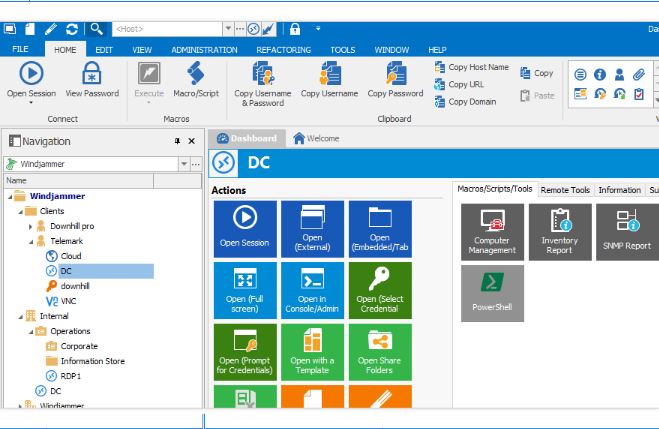659x429 pixels.
Task: Open the REFACTORING ribbon tab
Action: (x=284, y=50)
